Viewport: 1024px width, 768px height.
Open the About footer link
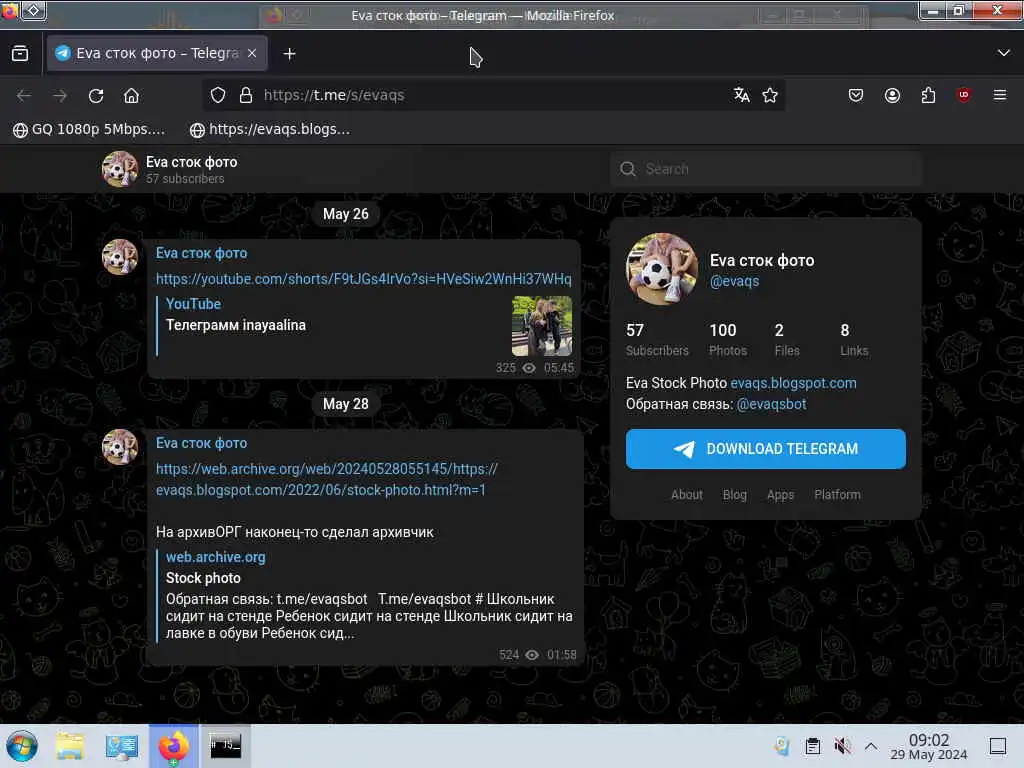click(x=686, y=495)
